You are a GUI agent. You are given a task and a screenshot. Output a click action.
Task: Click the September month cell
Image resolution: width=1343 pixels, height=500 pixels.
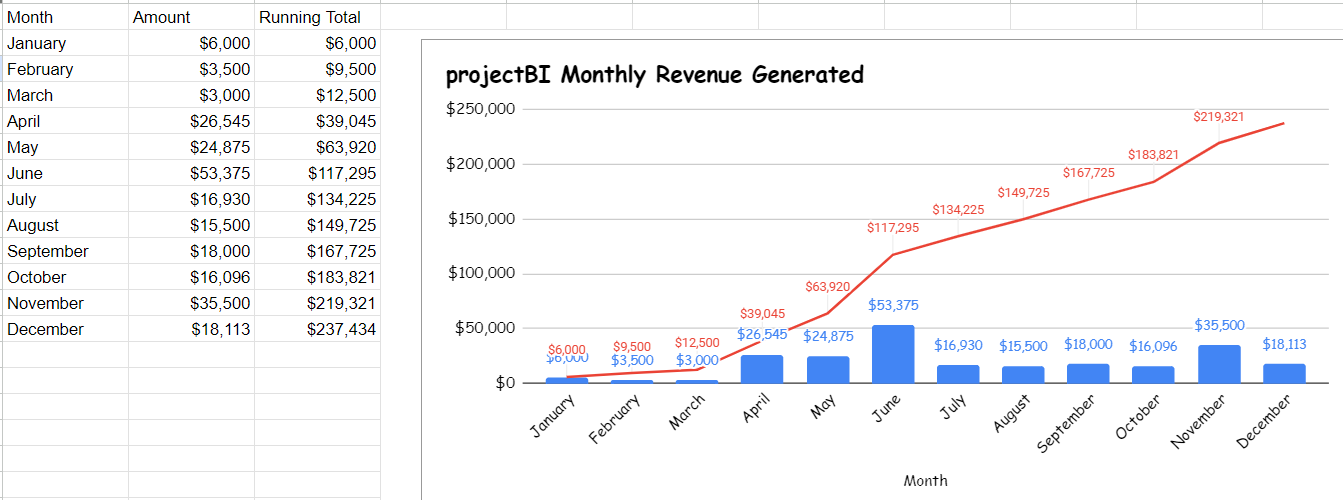[x=65, y=251]
